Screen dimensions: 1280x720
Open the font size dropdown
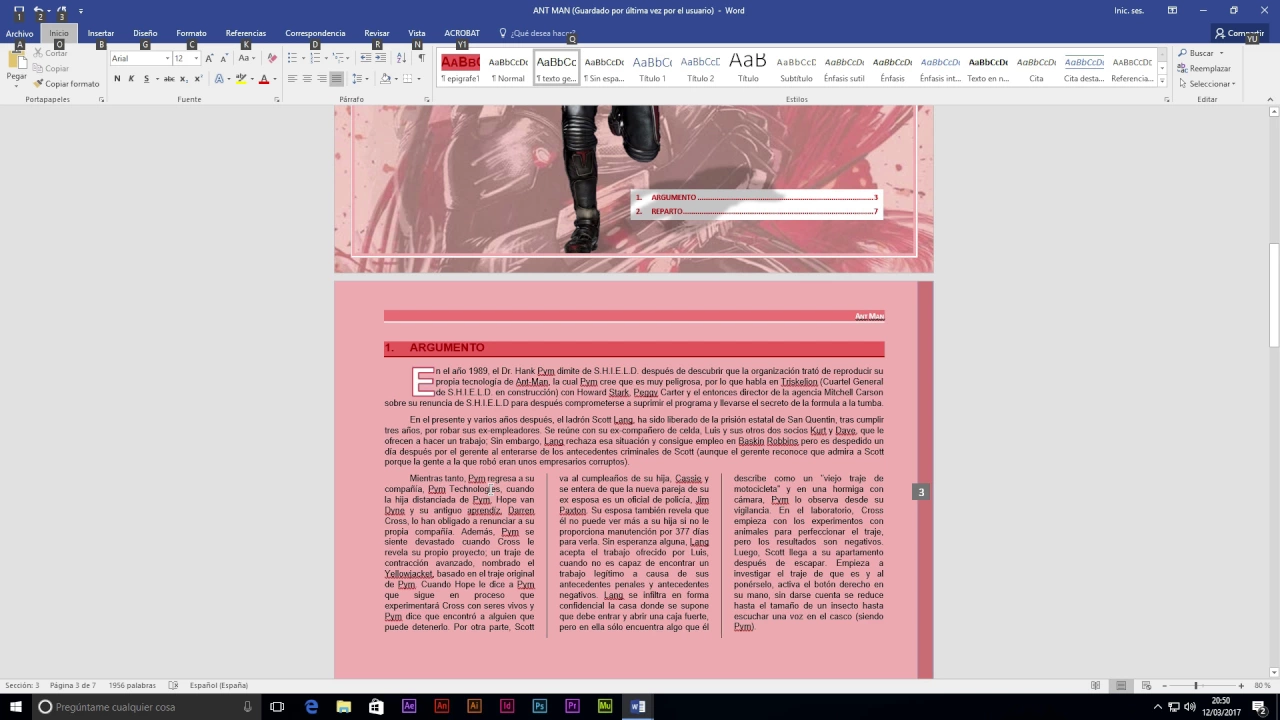[x=196, y=58]
